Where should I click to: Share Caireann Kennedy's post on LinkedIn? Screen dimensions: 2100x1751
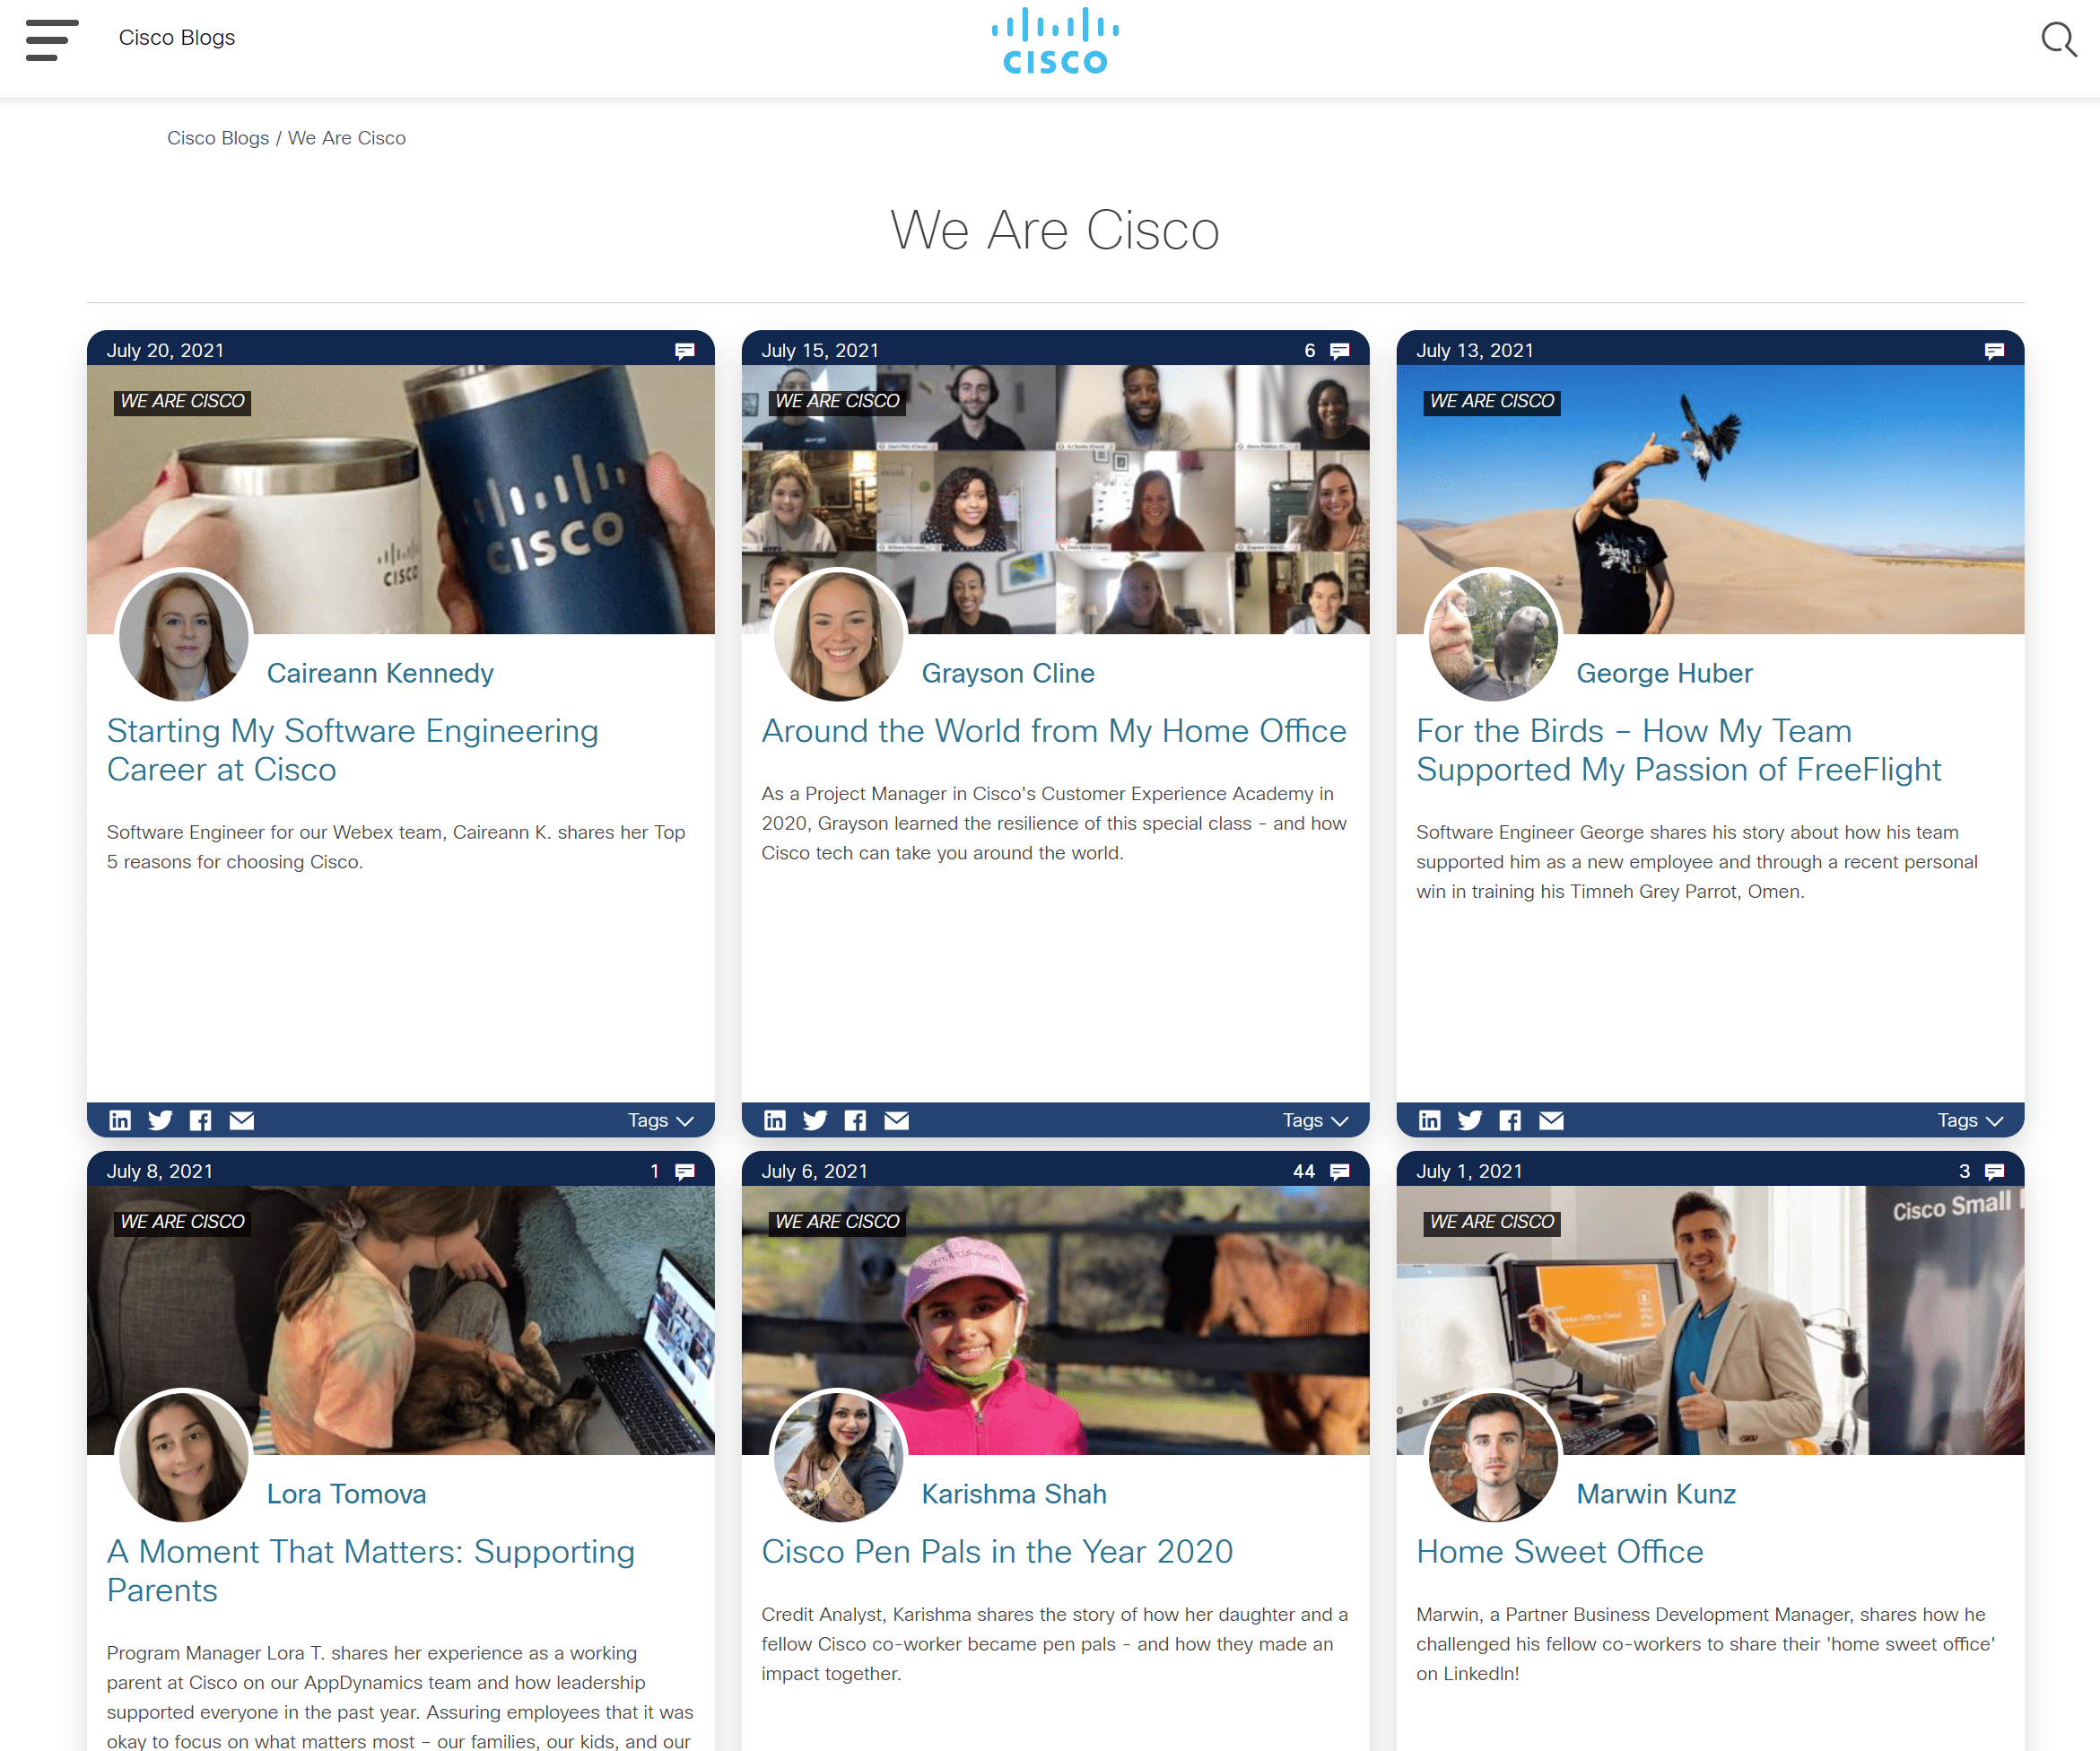pos(120,1121)
